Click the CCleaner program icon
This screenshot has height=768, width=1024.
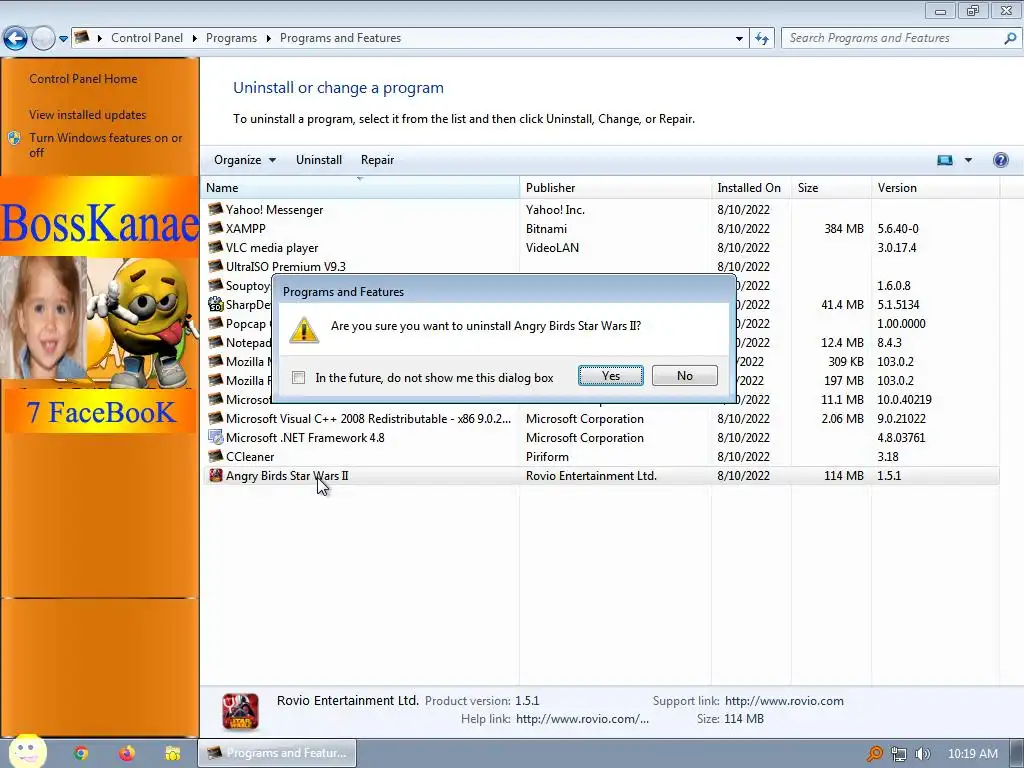point(215,456)
